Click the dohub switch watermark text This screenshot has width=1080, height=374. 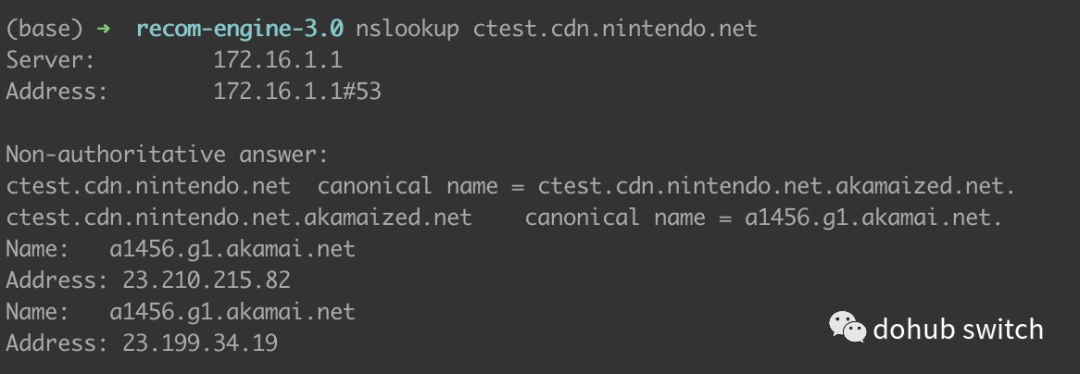coord(957,329)
